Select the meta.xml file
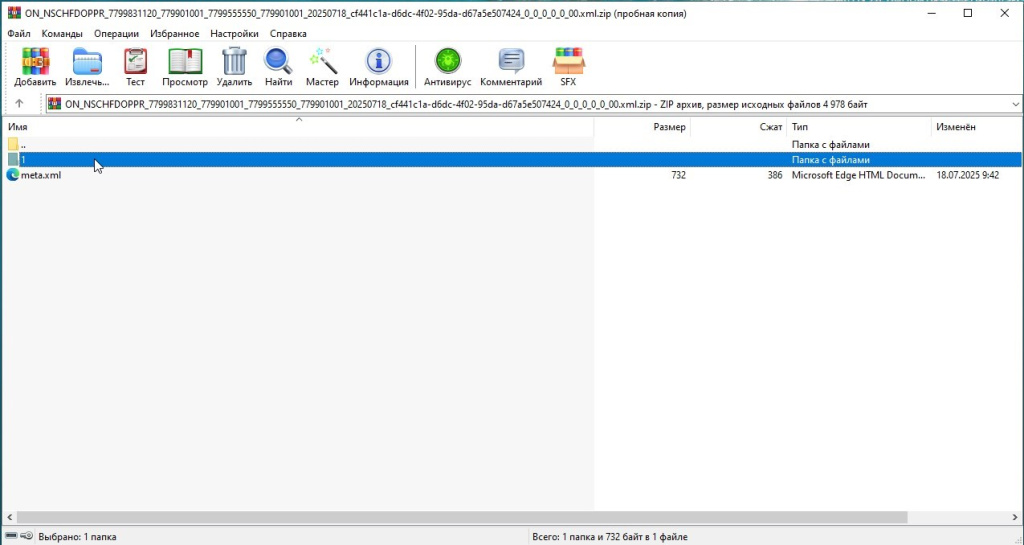The width and height of the screenshot is (1024, 545). pos(41,175)
